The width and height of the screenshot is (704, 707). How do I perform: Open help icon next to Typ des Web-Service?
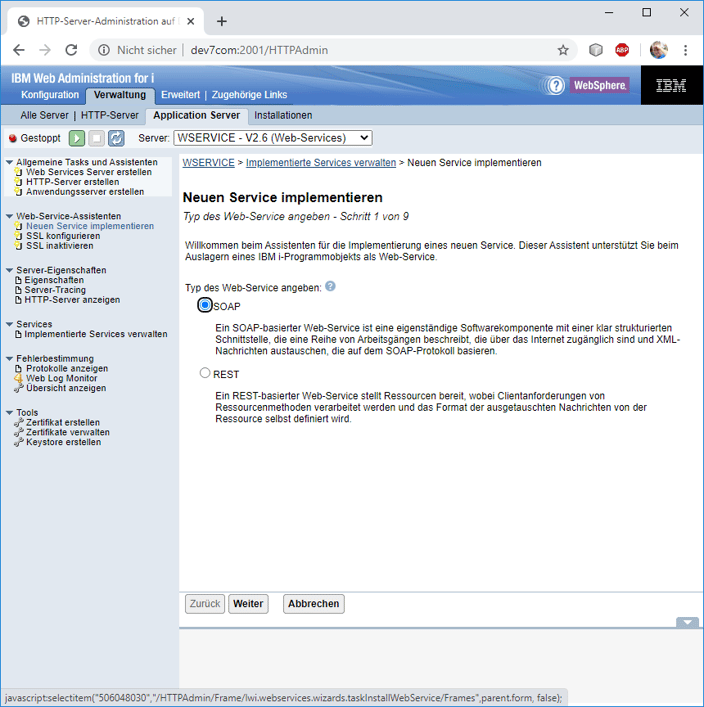(331, 286)
